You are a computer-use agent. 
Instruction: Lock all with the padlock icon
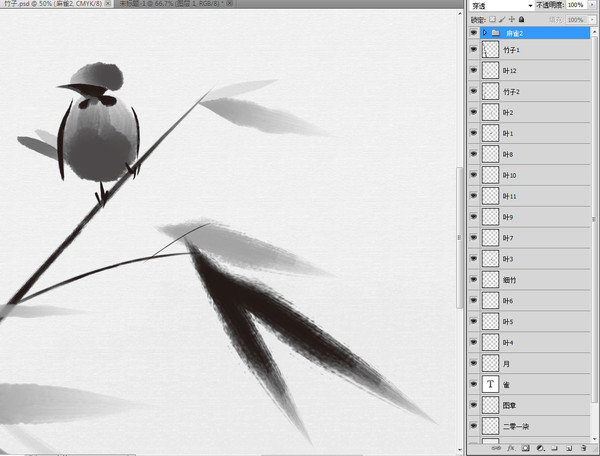pyautogui.click(x=521, y=19)
